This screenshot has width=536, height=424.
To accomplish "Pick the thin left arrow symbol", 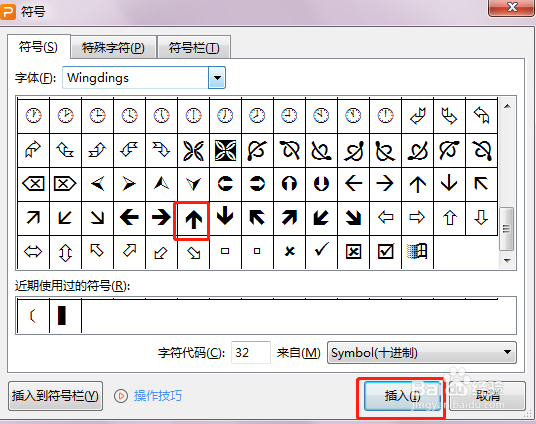I will pos(353,184).
